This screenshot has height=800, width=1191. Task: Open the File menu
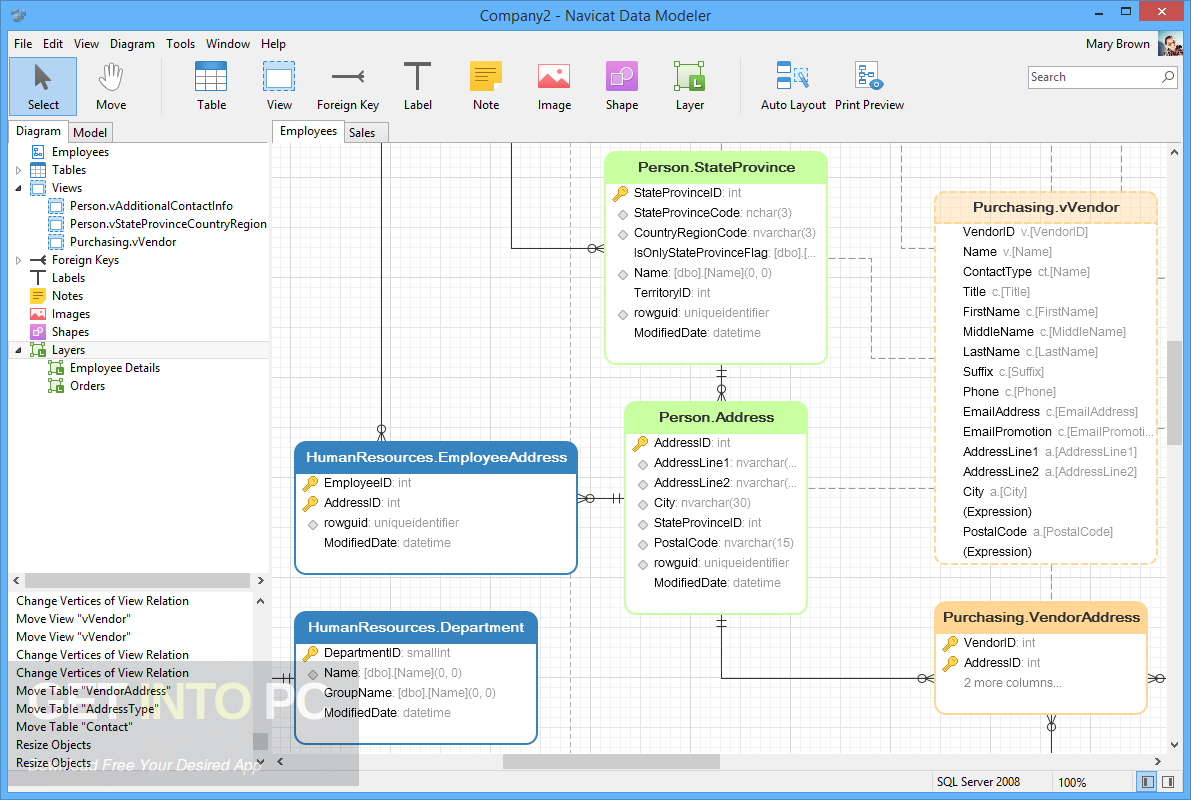[23, 44]
